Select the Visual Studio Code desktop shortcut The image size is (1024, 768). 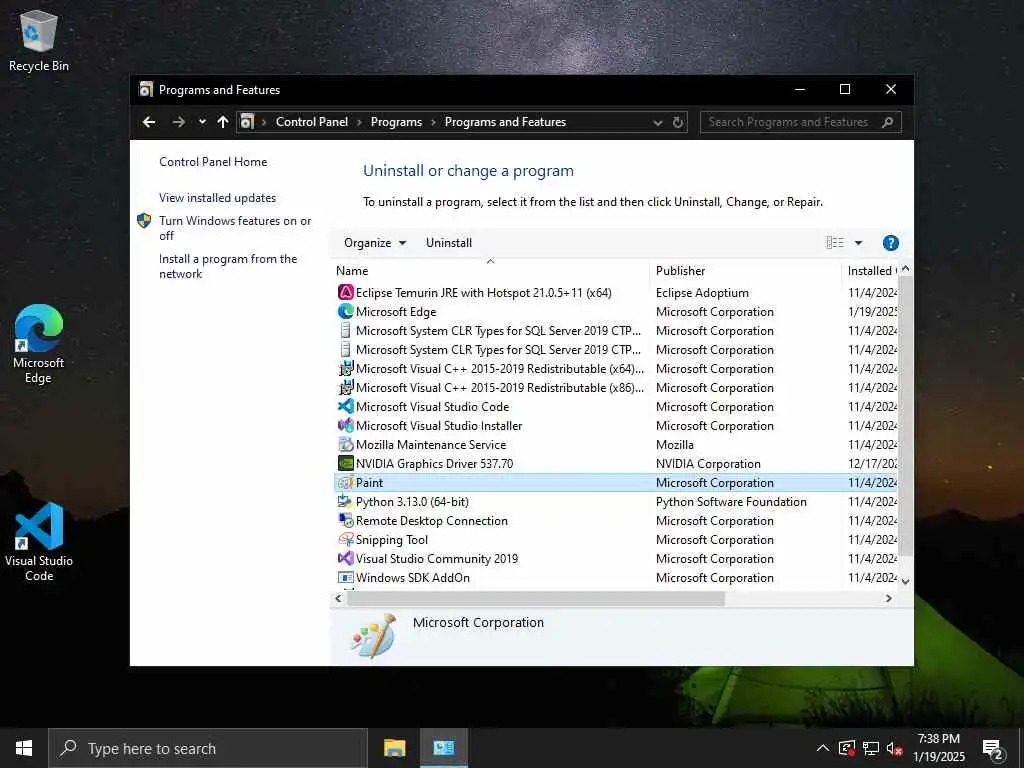39,541
